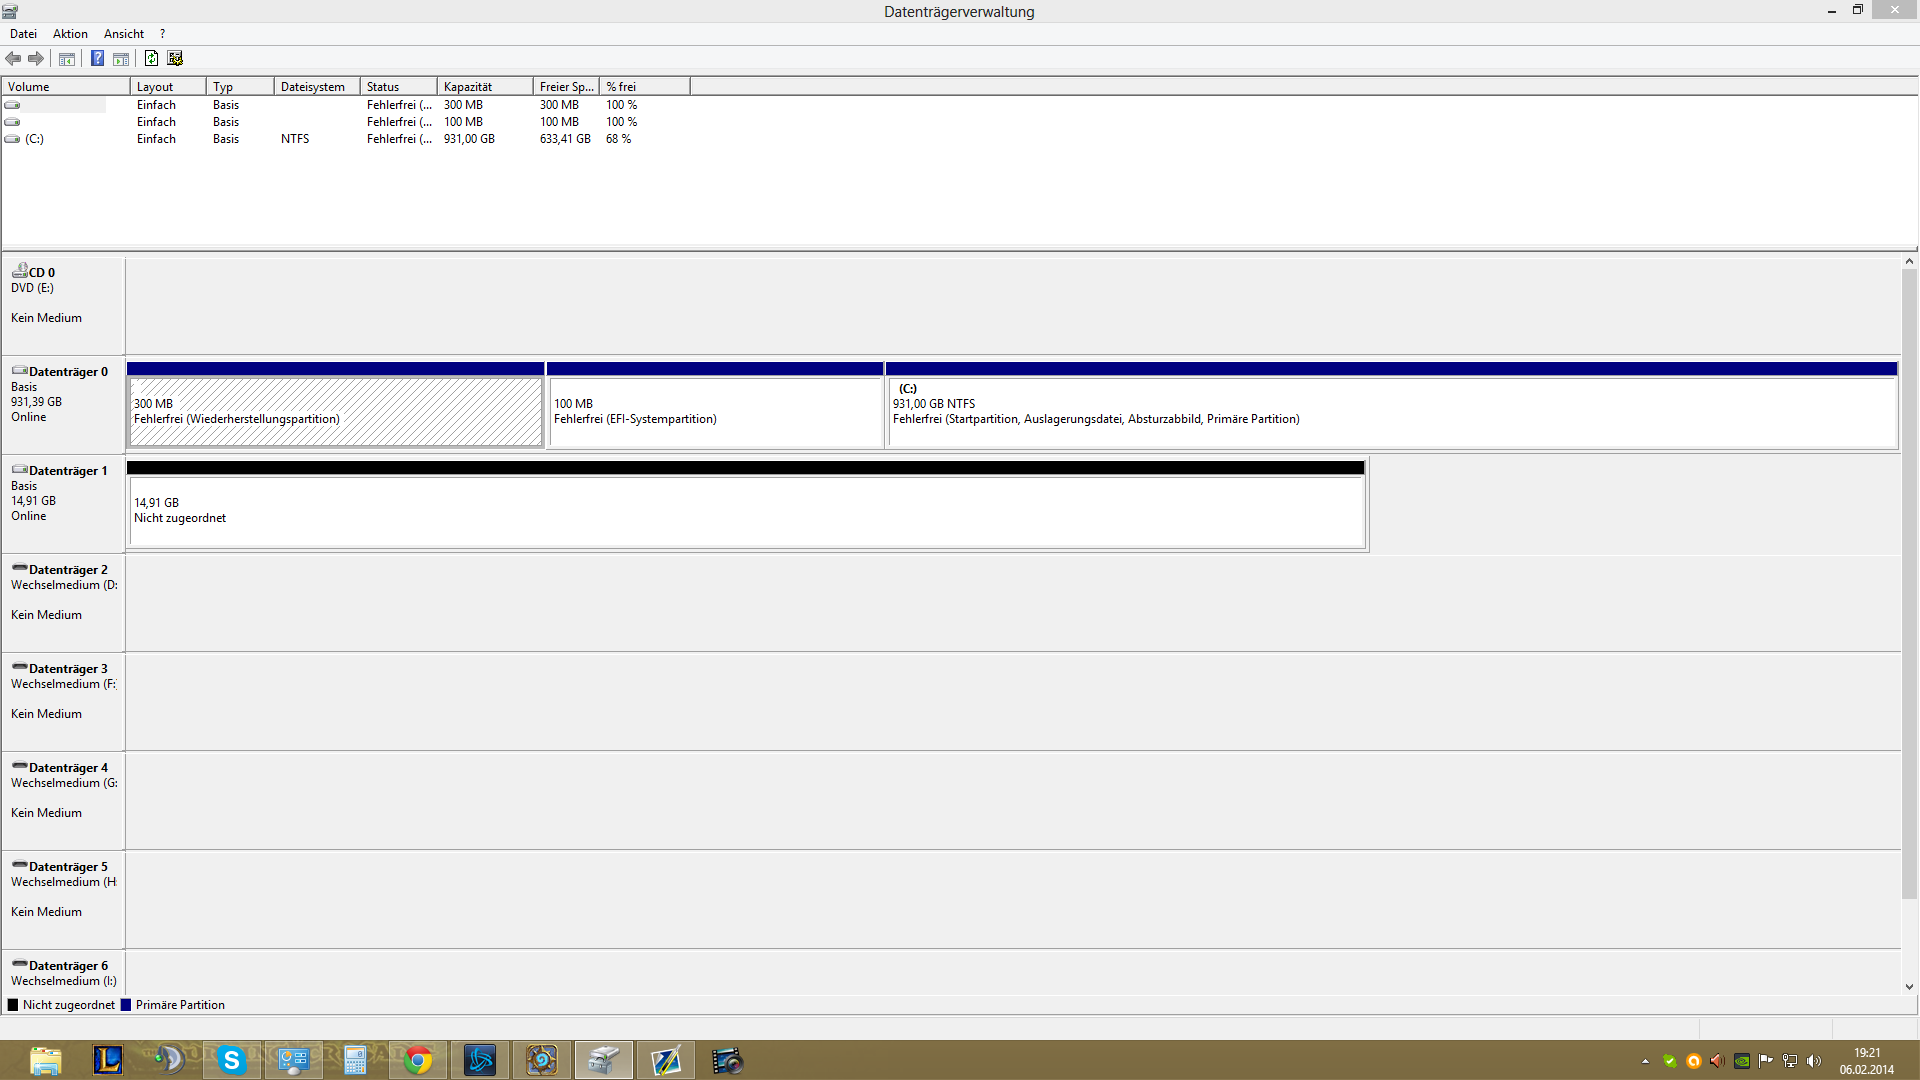Click the Show/Hide Console Tree icon
Image resolution: width=1920 pixels, height=1080 pixels.
(67, 58)
